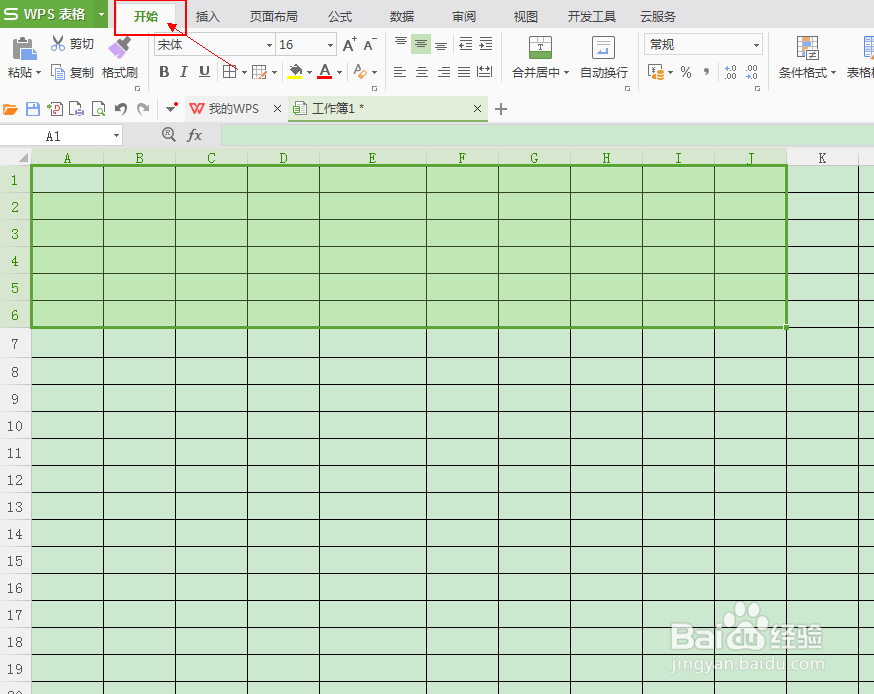Increase decimal places icon
The height and width of the screenshot is (694, 874).
tap(730, 72)
